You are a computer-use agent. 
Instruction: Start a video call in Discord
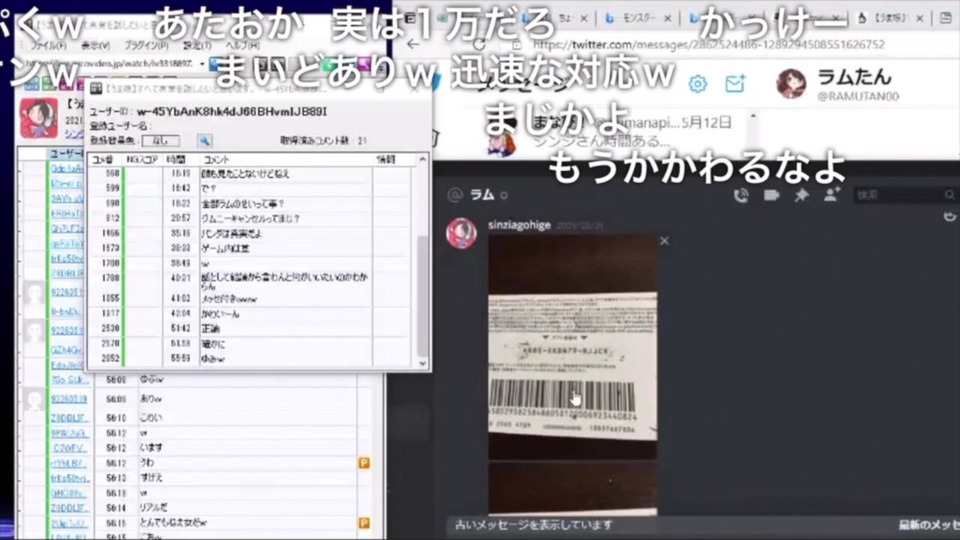click(771, 195)
